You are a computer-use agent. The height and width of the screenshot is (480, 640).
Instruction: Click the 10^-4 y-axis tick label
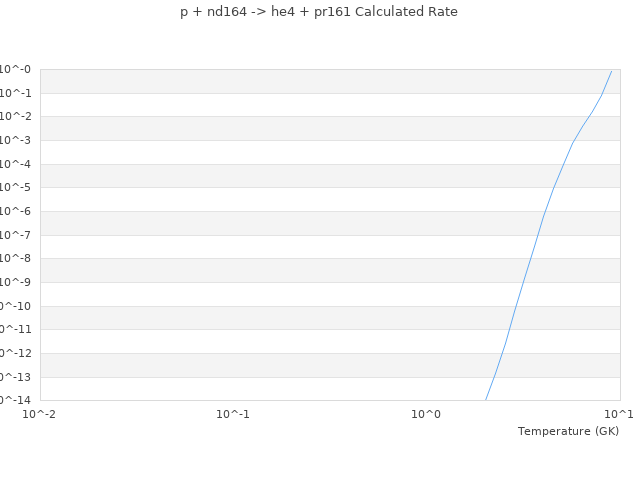15,164
